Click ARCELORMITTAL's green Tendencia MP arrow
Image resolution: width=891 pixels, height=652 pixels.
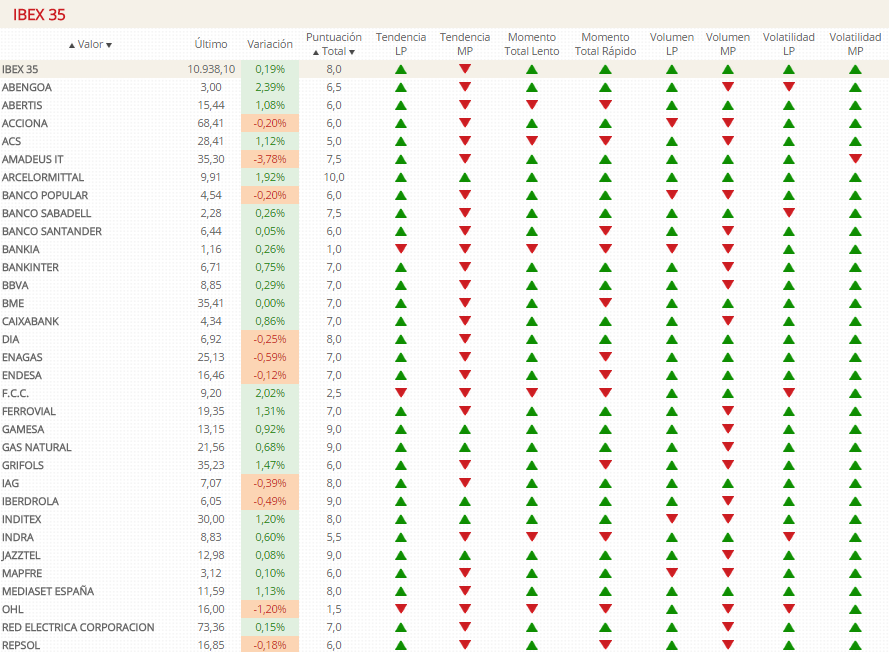tap(465, 177)
